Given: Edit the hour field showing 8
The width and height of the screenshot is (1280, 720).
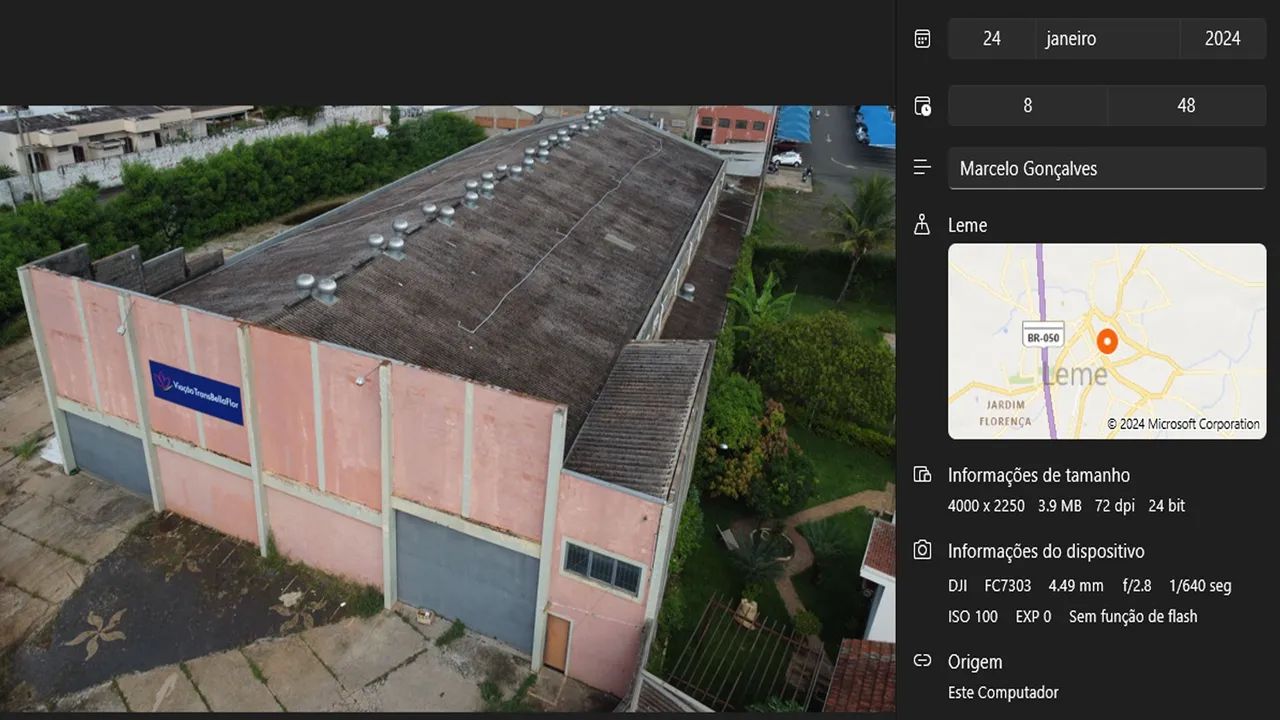Looking at the screenshot, I should point(1027,105).
